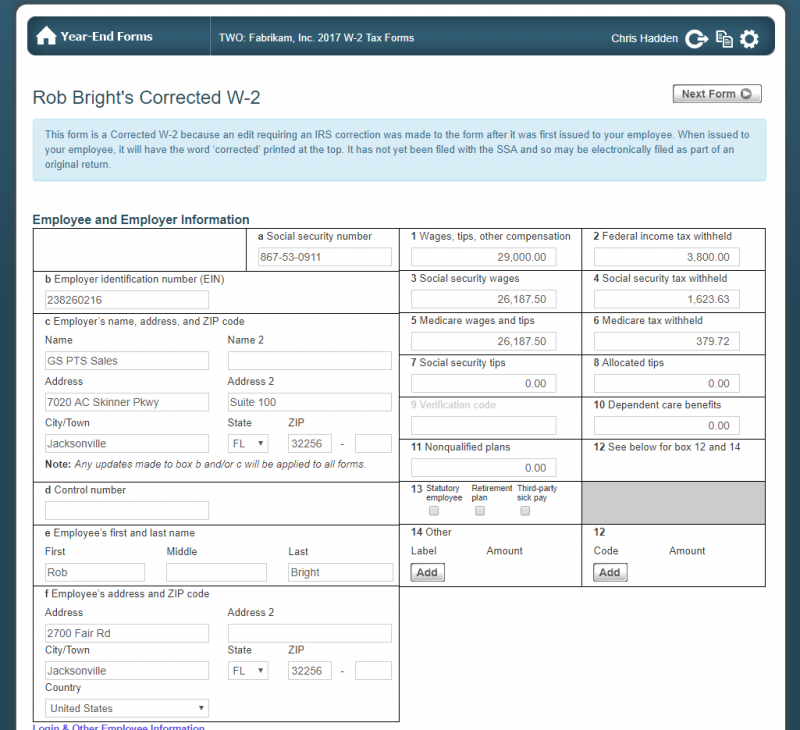This screenshot has width=800, height=730.
Task: Click the 'Rob Bright's Corrected W-2' heading
Action: pyautogui.click(x=146, y=97)
